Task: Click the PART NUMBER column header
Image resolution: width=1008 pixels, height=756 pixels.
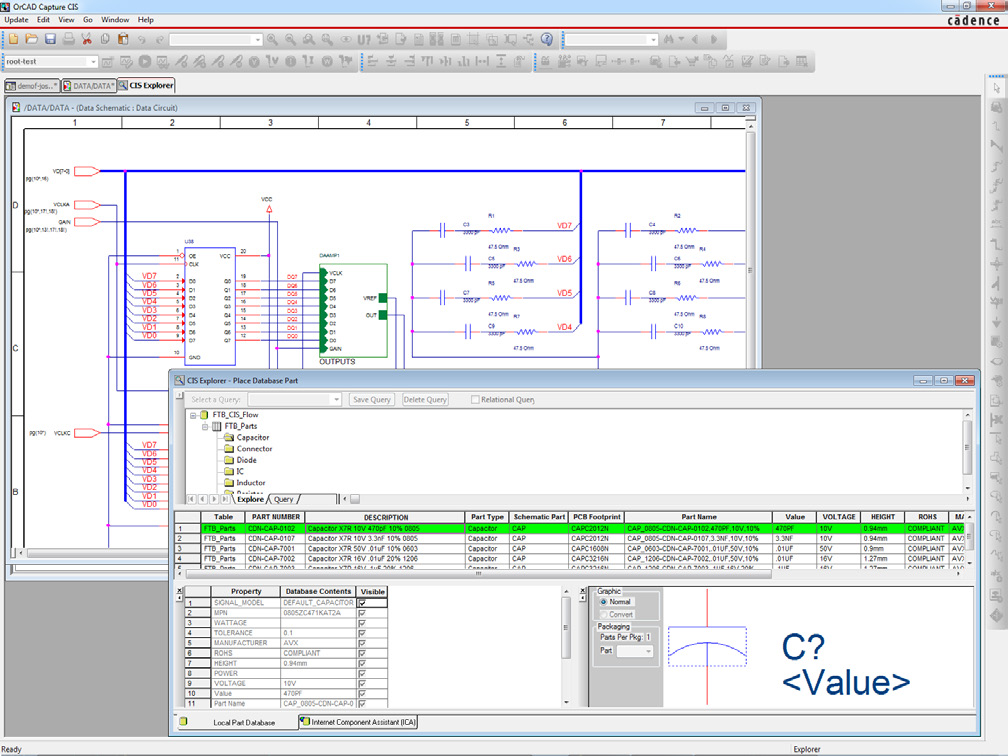Action: click(275, 518)
